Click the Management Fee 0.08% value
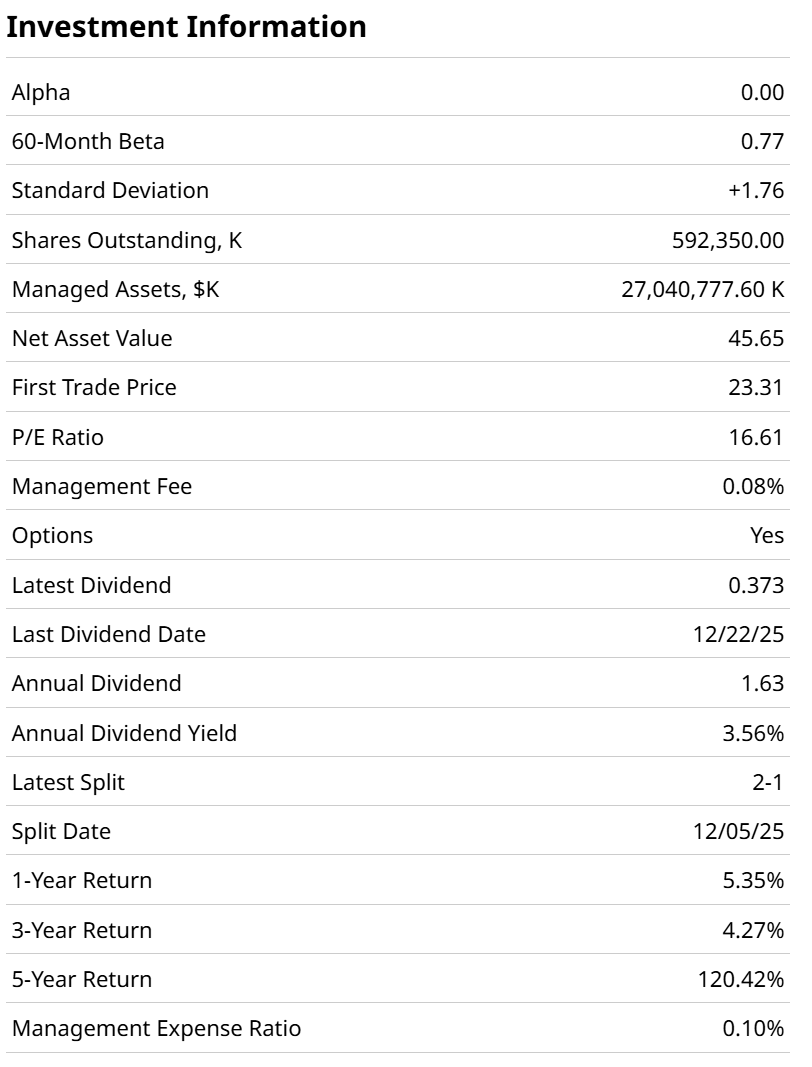 tap(753, 487)
